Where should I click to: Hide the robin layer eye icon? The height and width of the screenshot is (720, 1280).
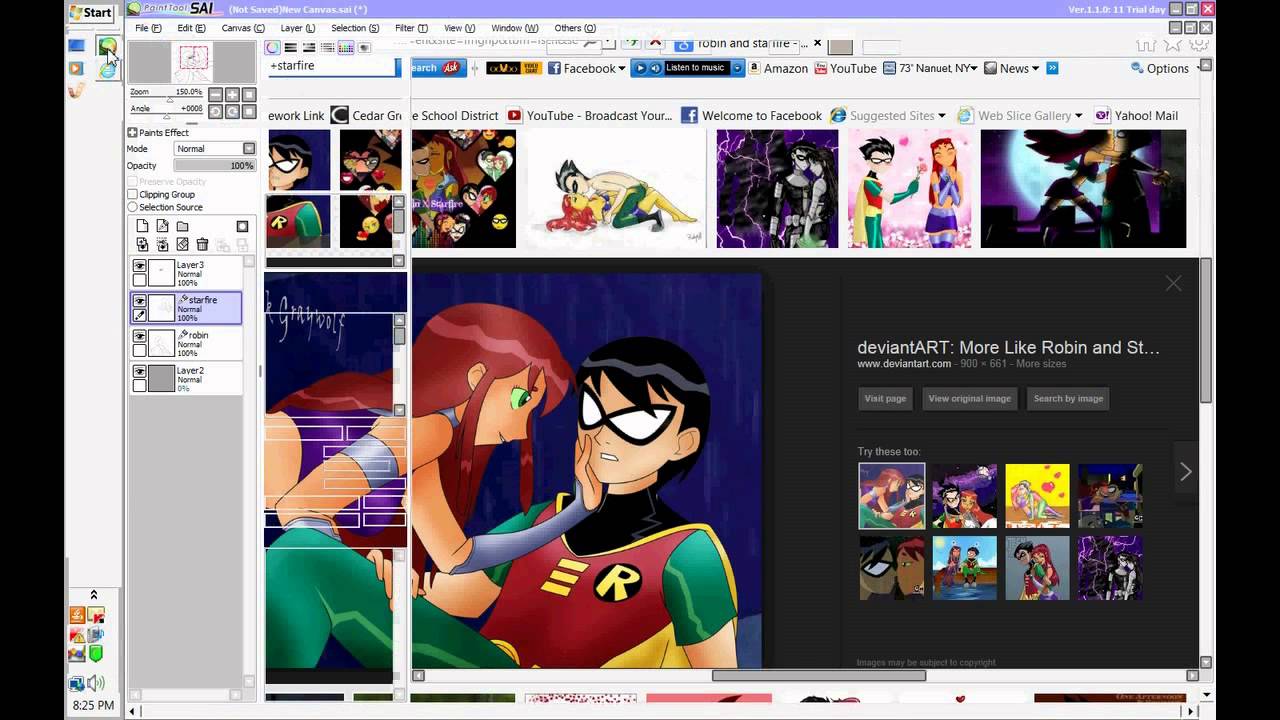point(139,336)
